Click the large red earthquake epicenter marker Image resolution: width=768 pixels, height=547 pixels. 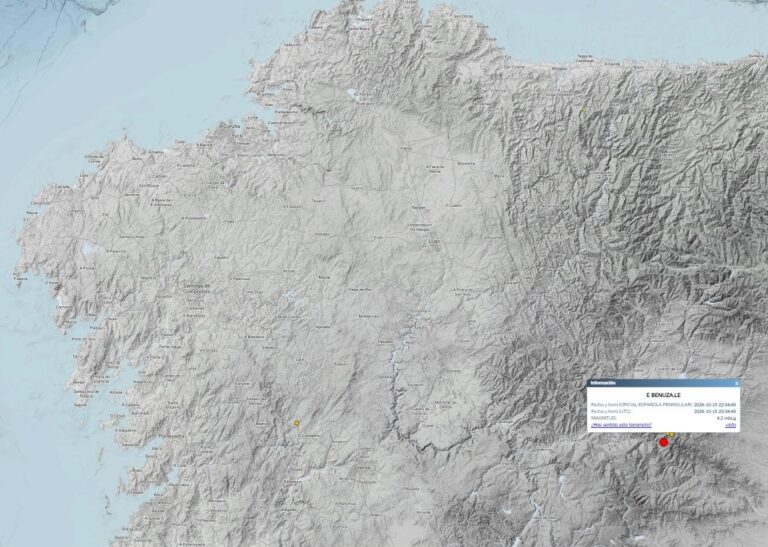coord(664,442)
